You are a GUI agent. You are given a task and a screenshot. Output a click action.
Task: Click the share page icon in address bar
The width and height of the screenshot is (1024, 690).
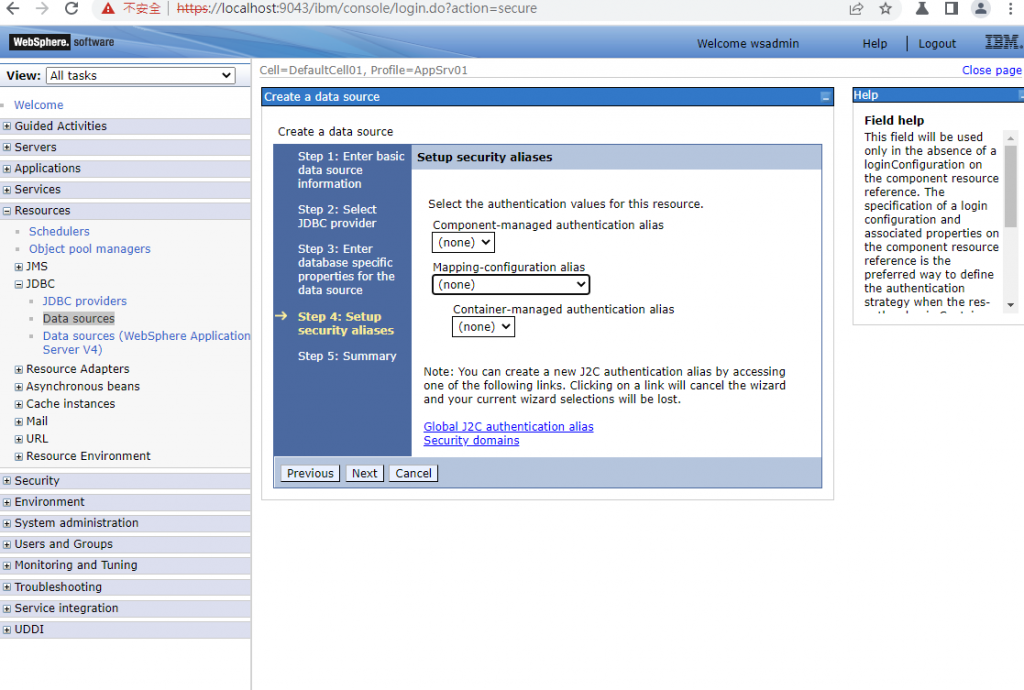[856, 8]
